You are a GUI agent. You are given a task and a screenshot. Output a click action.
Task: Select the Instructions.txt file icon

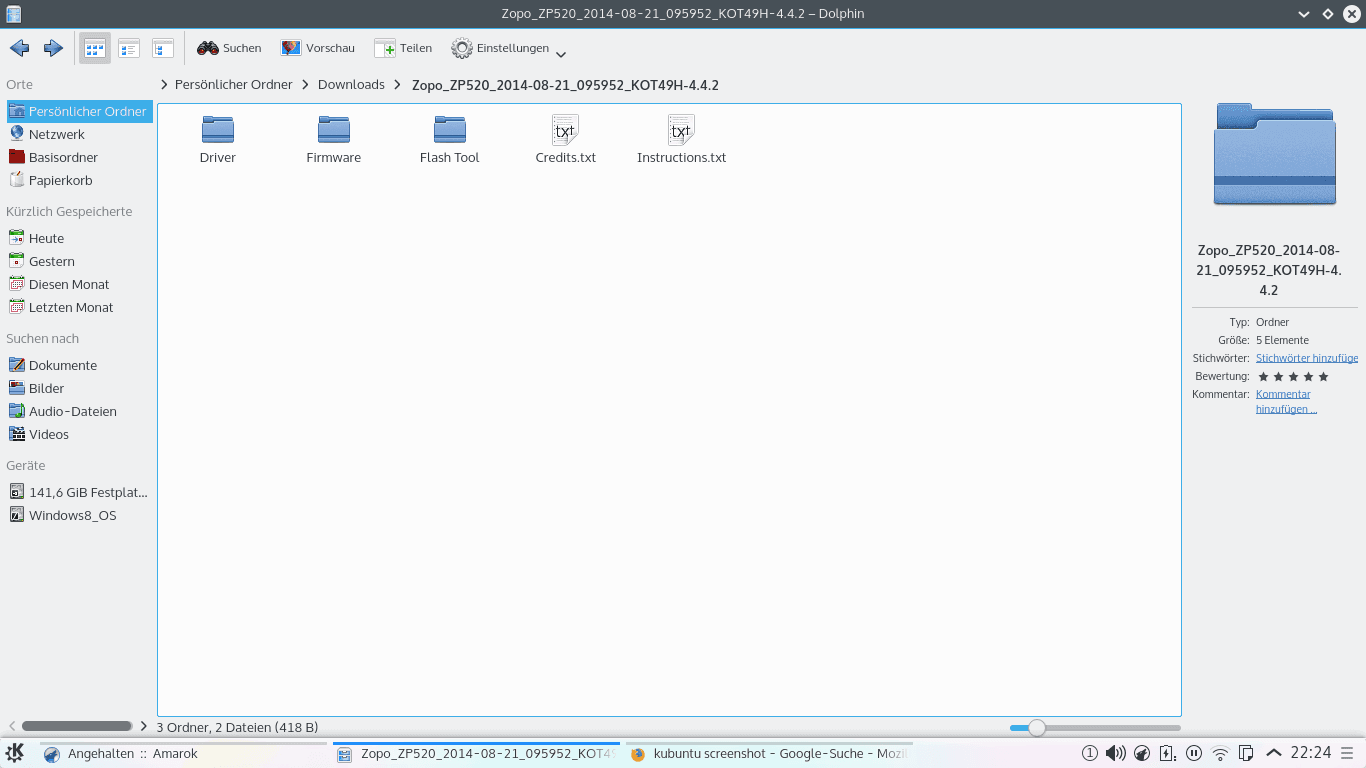tap(682, 129)
